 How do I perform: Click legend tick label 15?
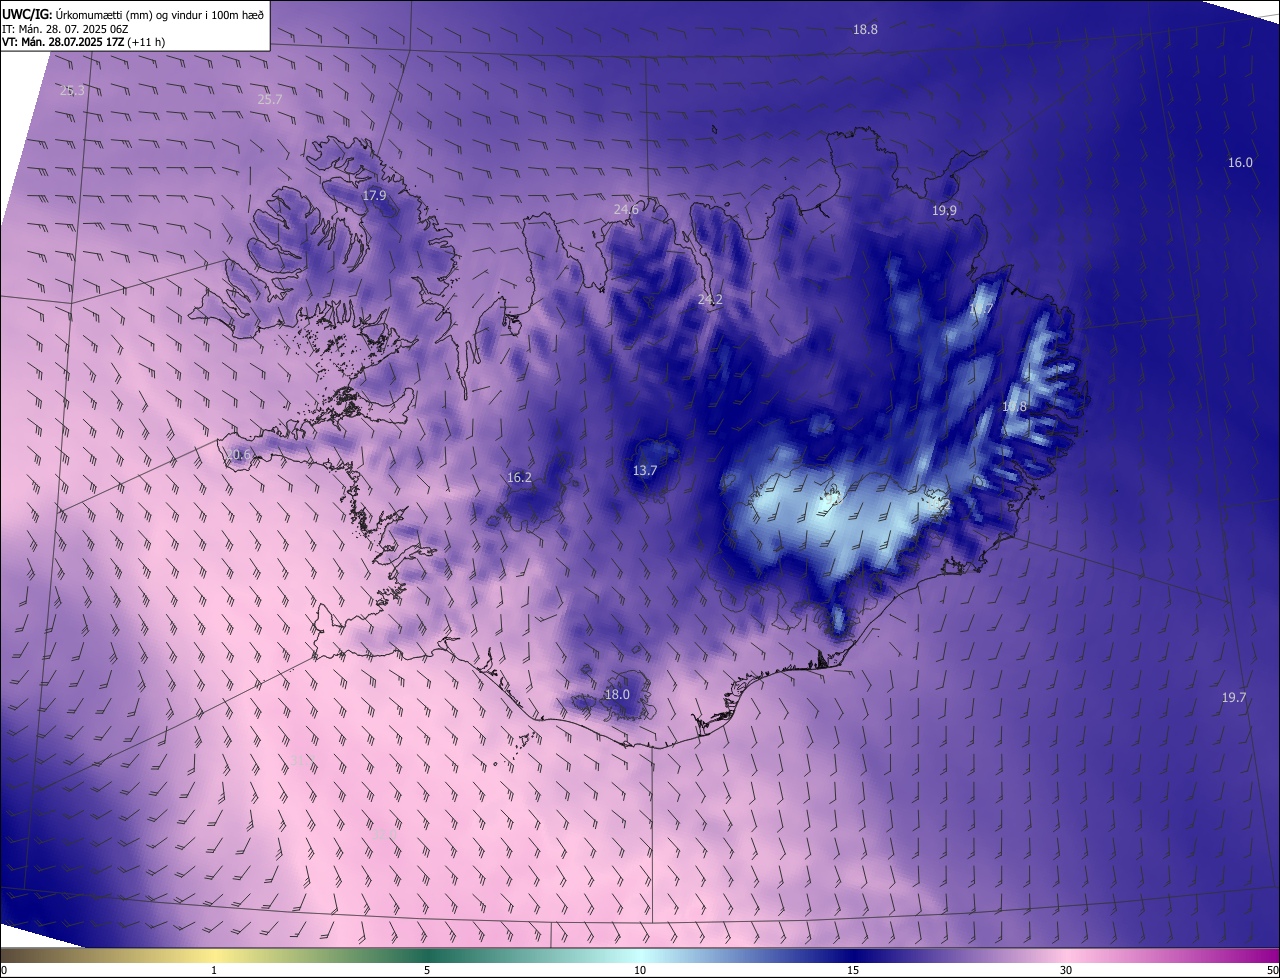(x=853, y=970)
